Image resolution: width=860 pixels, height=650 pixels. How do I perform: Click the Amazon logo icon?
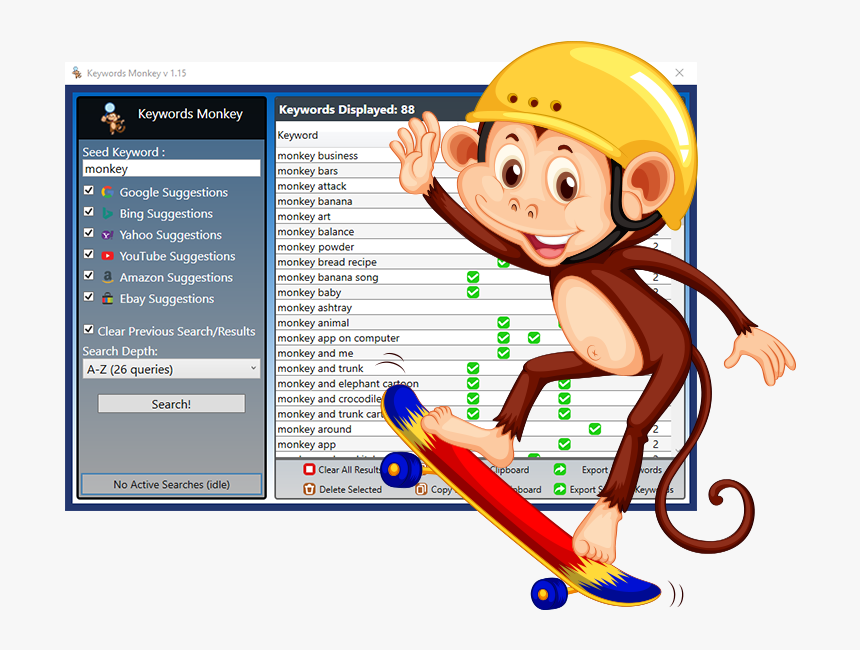tap(107, 277)
